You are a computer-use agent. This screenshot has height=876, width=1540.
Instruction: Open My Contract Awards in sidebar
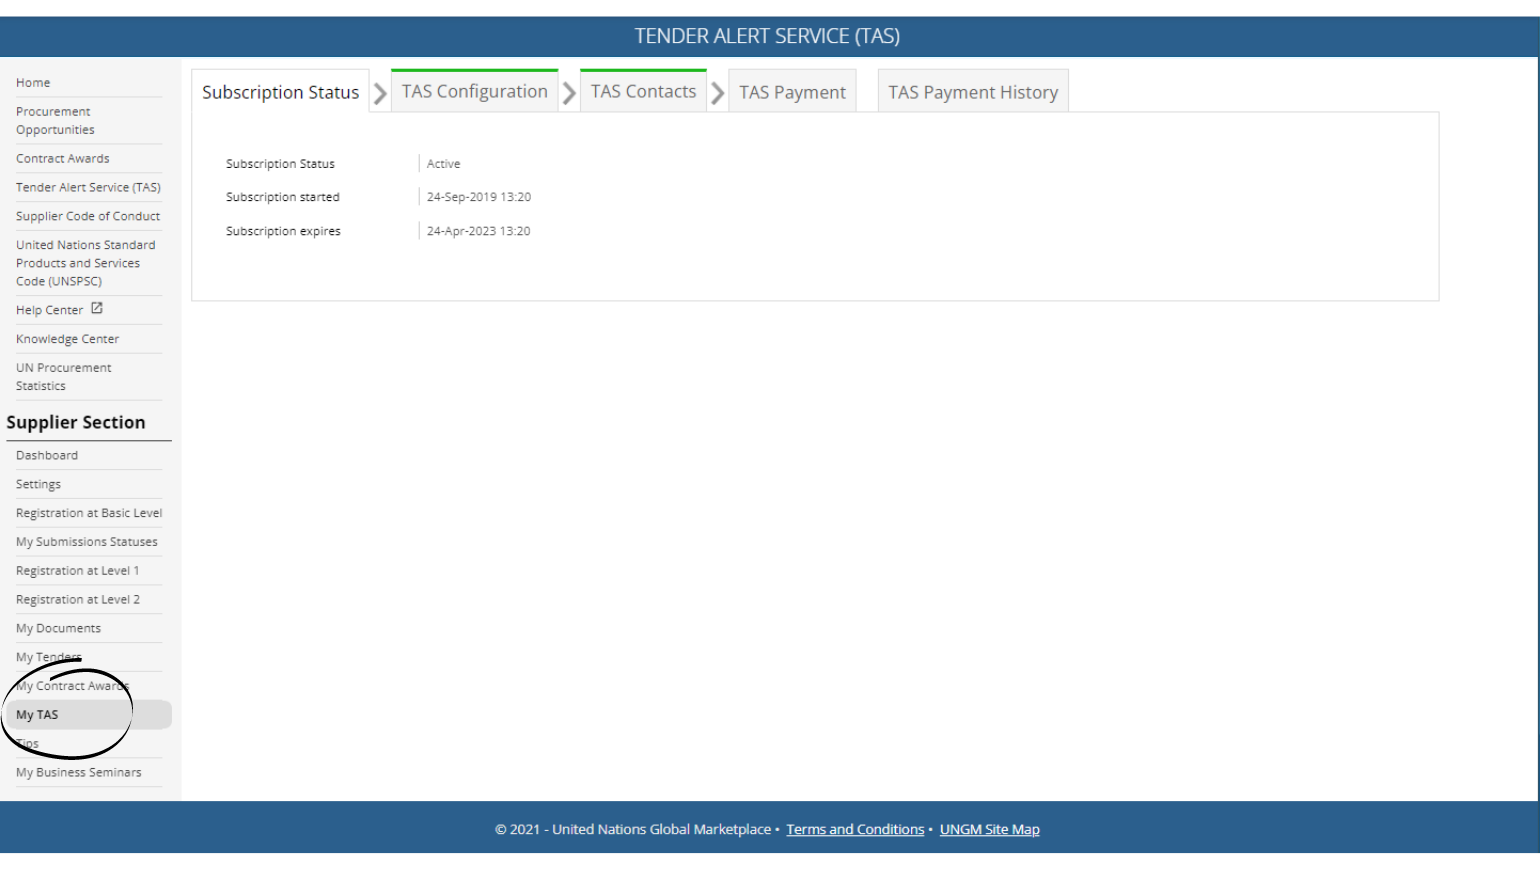[73, 686]
